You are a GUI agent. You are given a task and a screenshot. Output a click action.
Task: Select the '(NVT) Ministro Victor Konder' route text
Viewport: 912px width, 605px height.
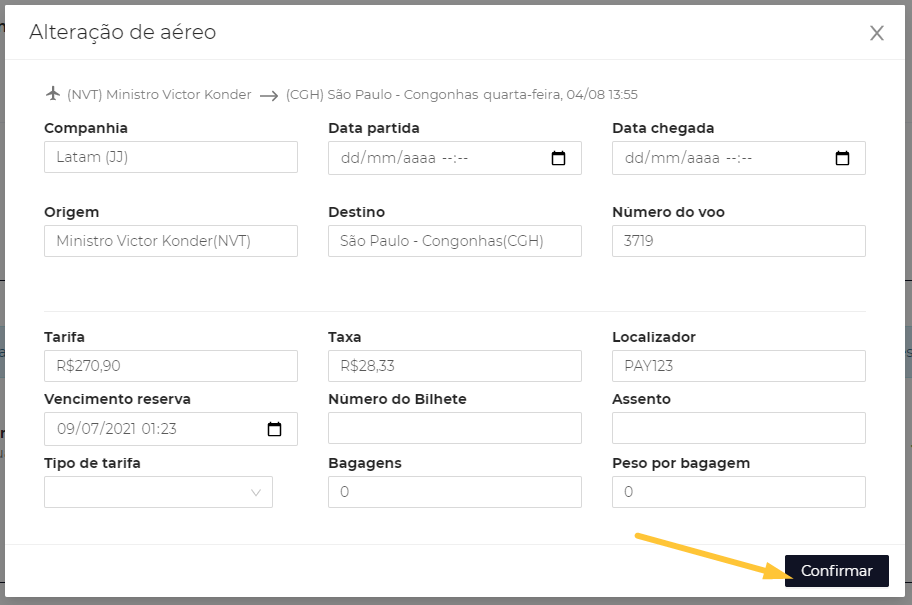point(159,95)
